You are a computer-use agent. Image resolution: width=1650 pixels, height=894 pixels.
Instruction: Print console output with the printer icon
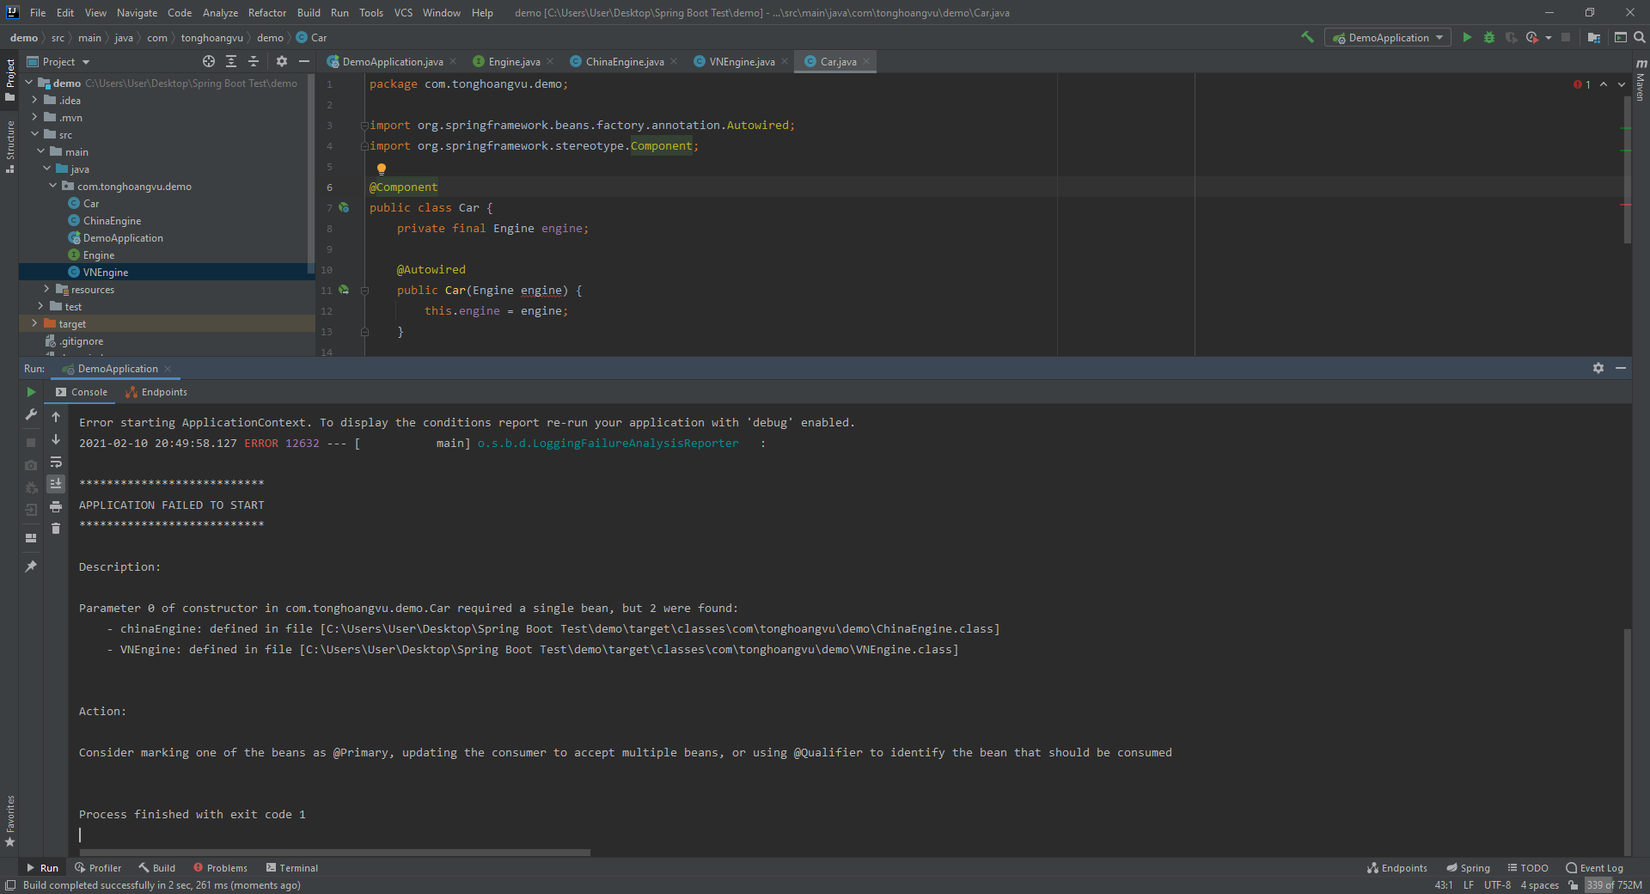(56, 507)
